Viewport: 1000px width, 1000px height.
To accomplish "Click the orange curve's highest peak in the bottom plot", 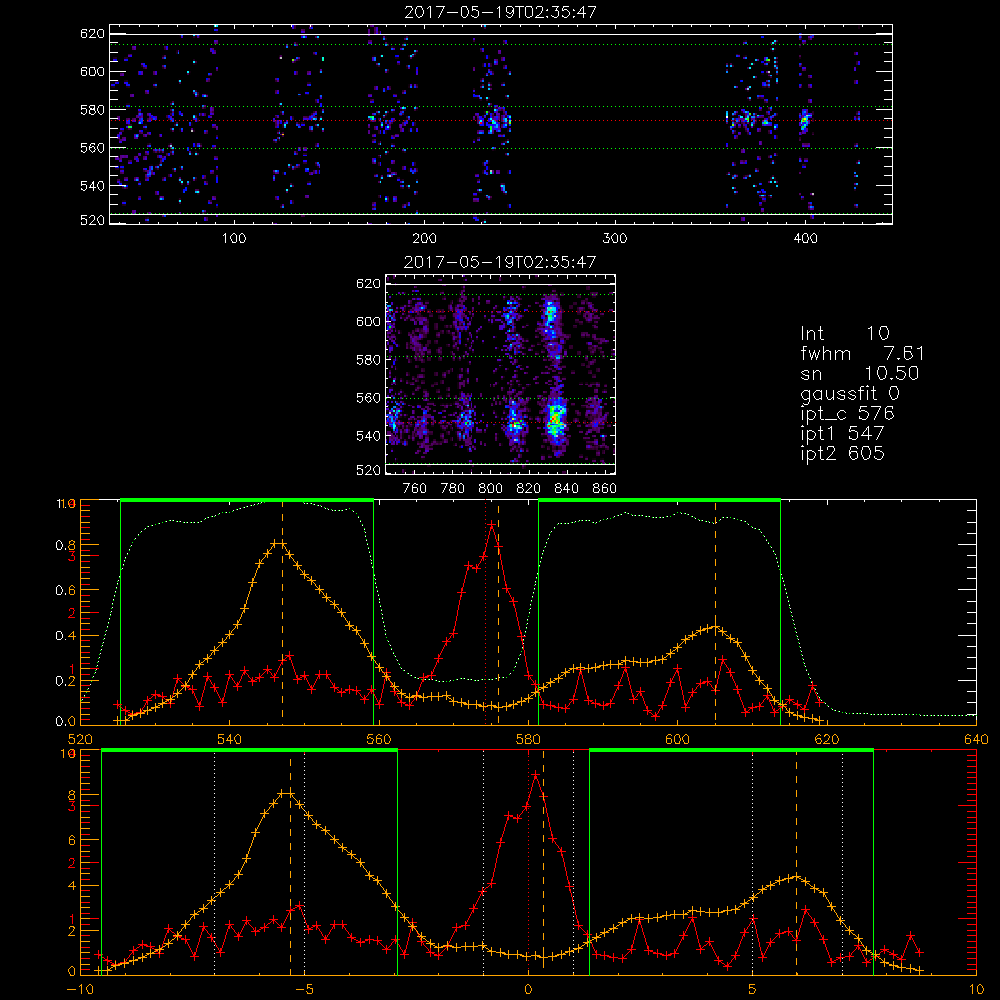I will click(x=286, y=793).
